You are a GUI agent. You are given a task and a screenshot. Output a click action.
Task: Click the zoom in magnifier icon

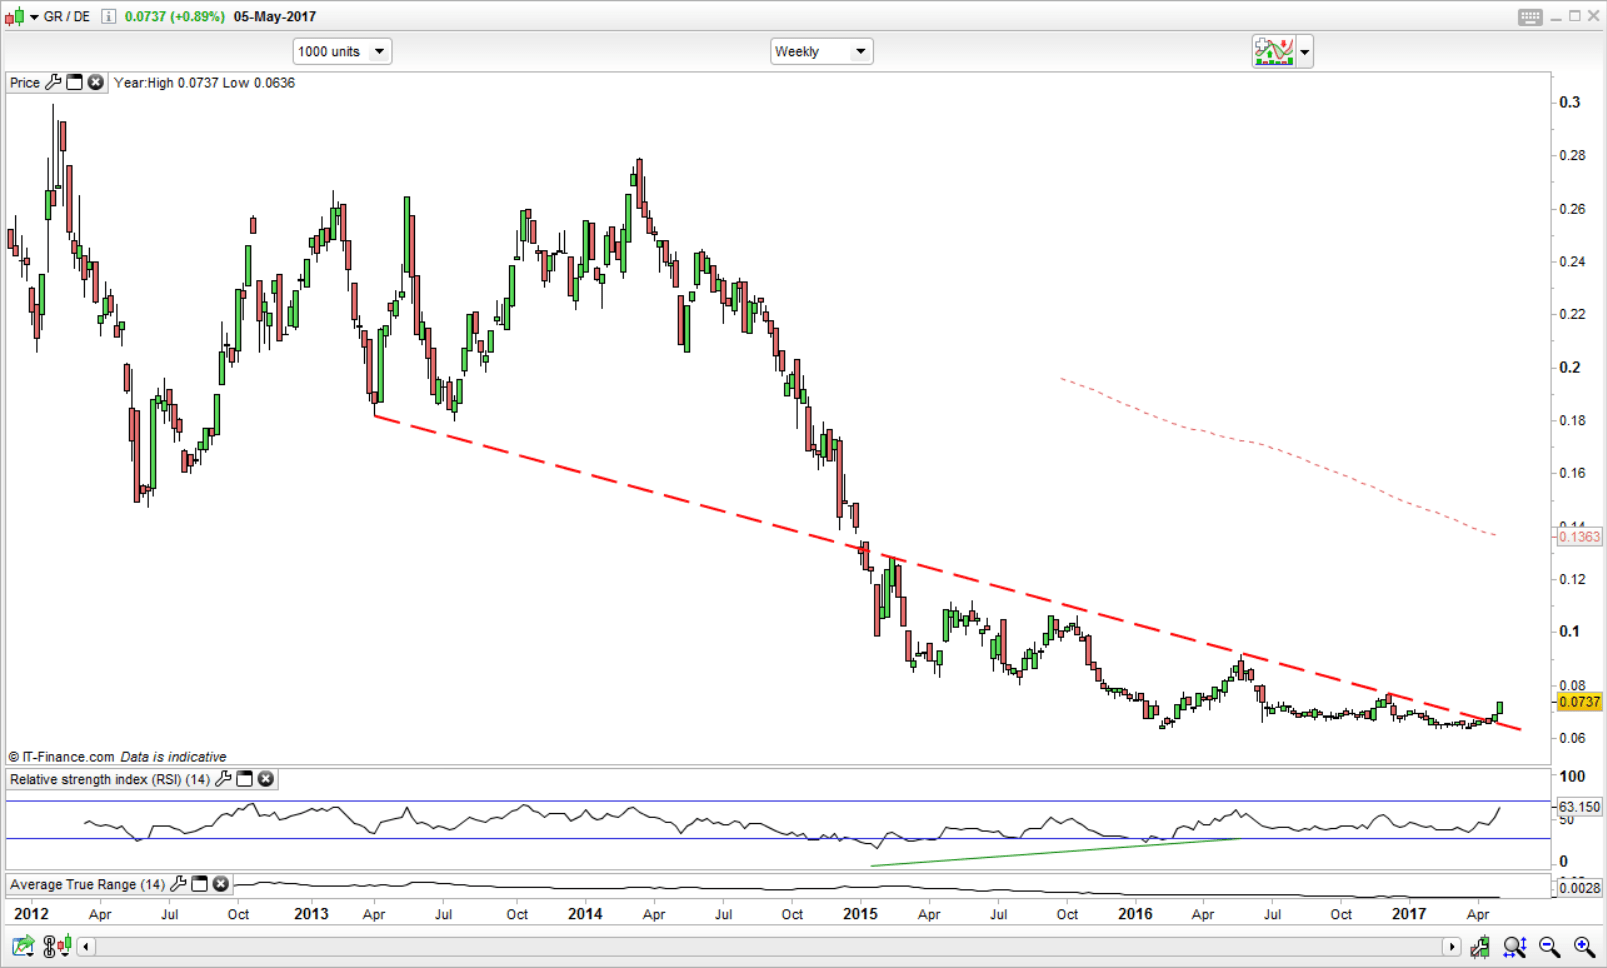[1584, 946]
